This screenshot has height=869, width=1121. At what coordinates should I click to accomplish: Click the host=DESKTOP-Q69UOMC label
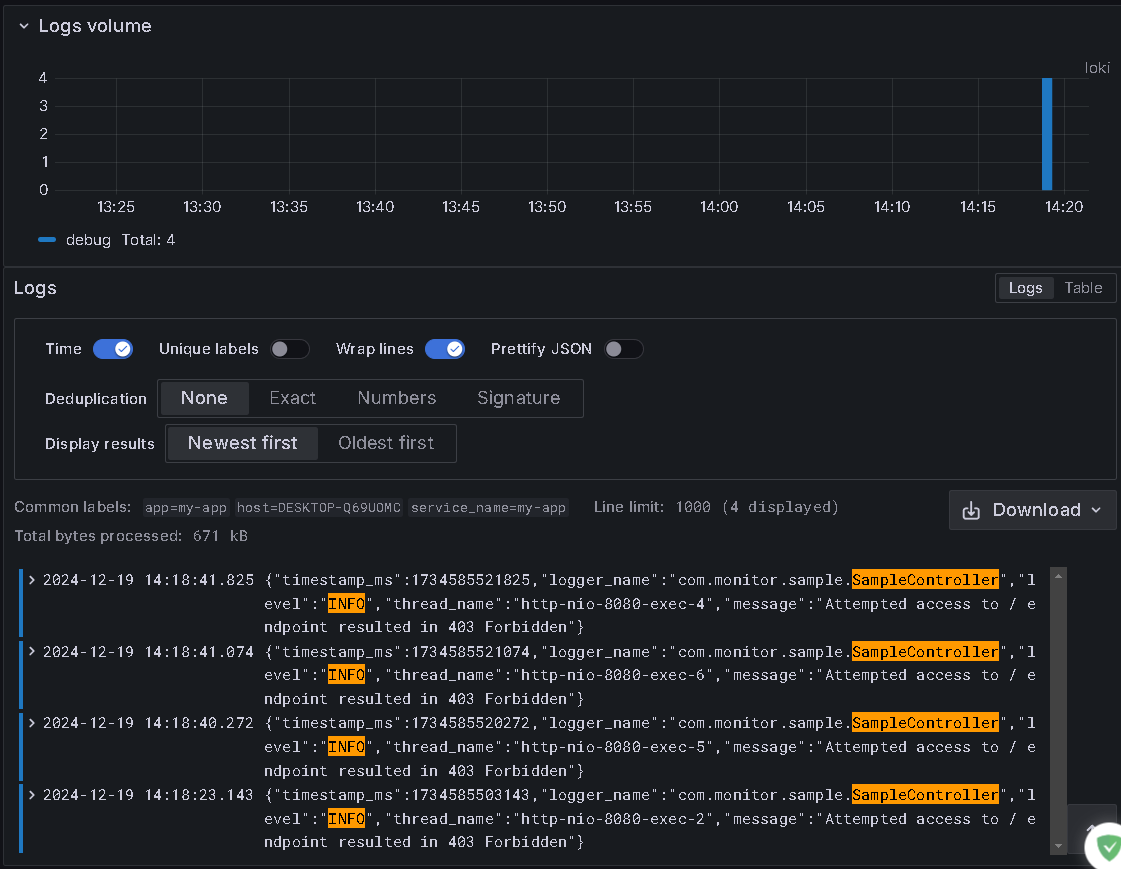click(319, 507)
